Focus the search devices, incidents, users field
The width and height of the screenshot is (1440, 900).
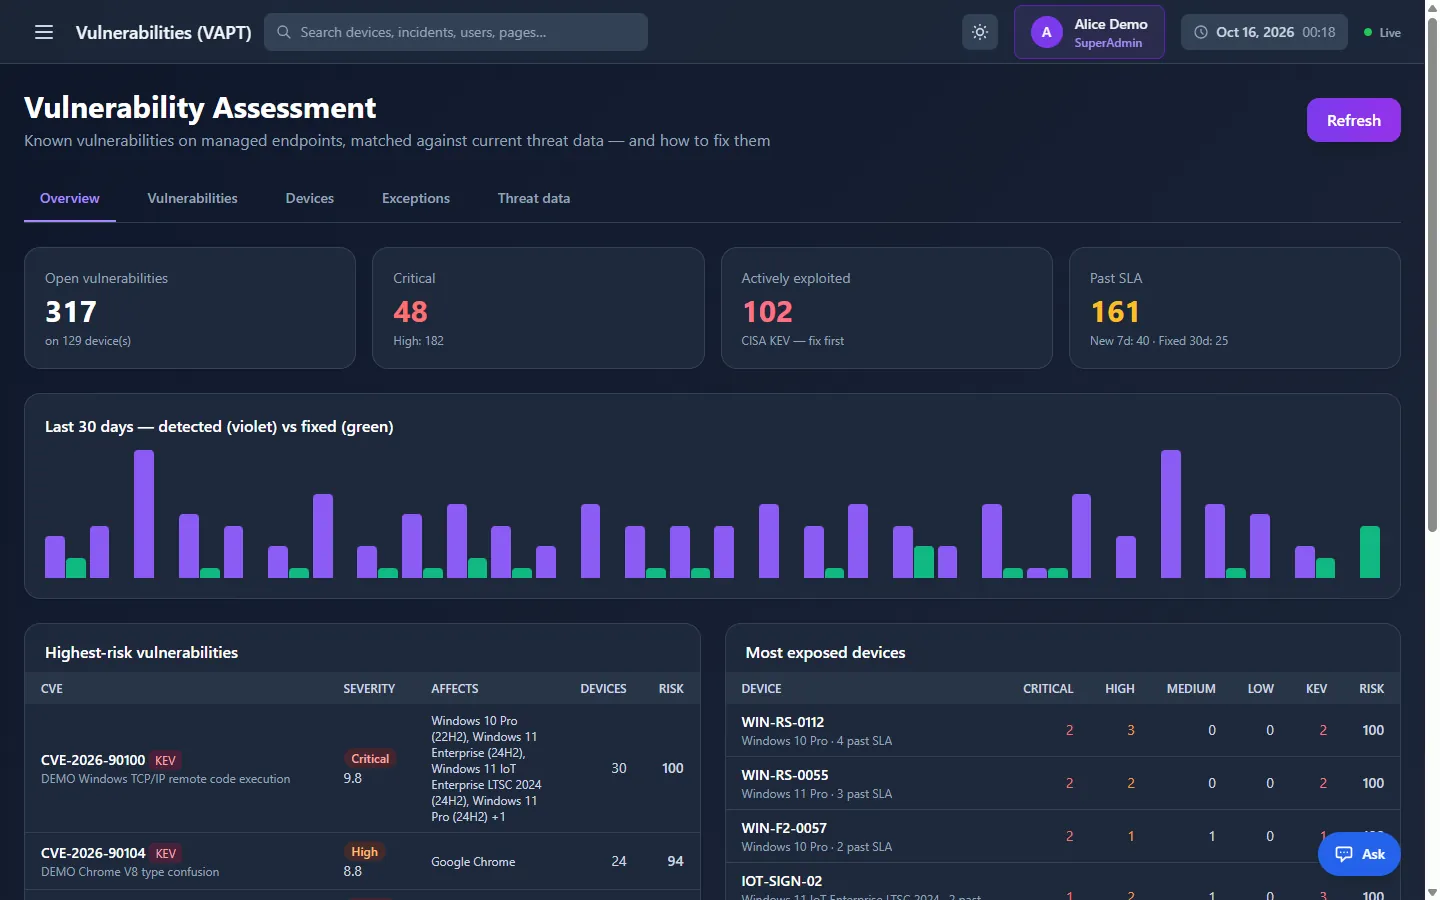[456, 32]
